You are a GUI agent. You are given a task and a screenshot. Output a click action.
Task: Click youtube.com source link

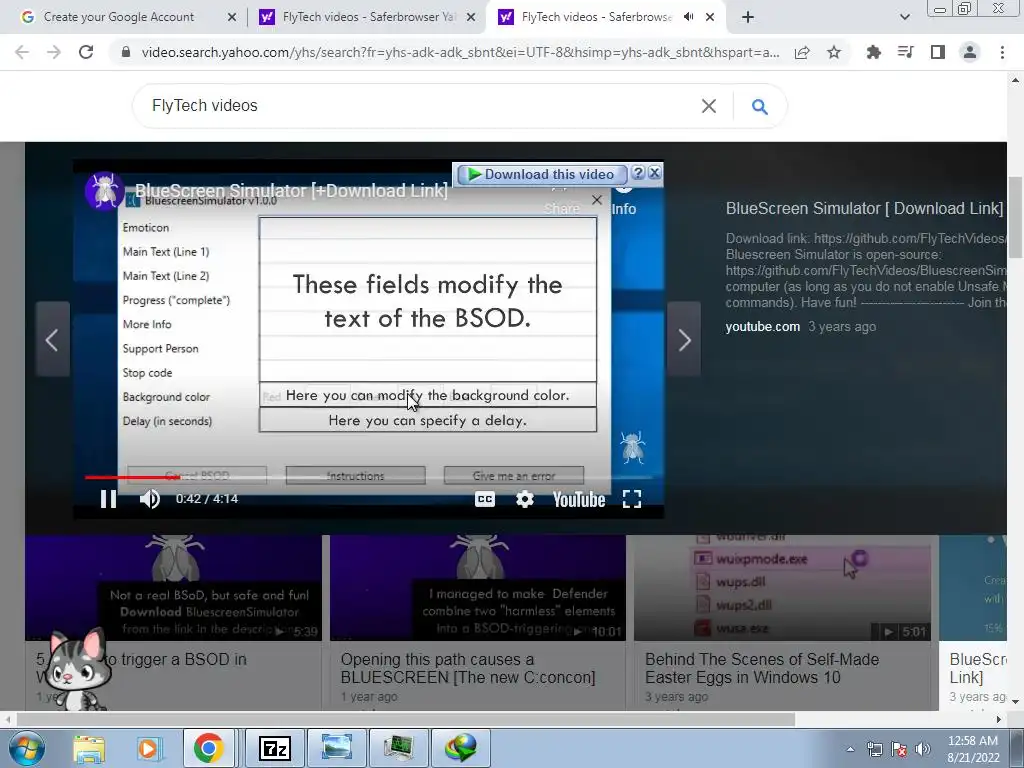pyautogui.click(x=762, y=327)
